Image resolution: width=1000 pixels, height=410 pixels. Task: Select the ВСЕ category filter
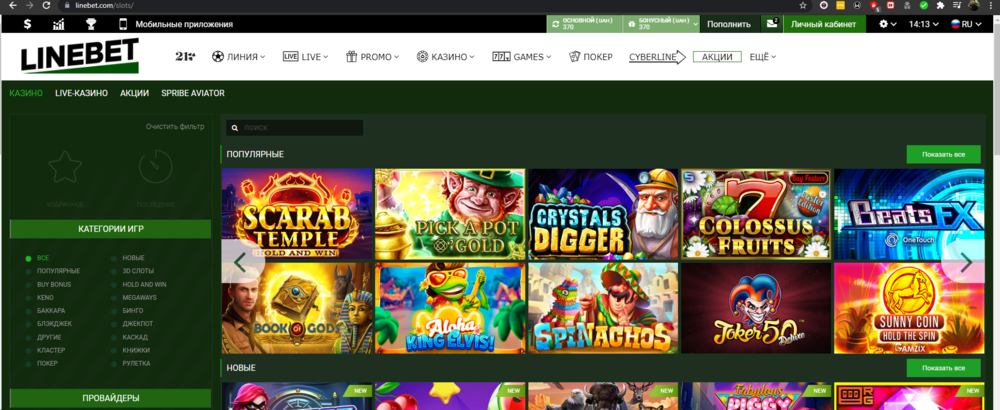click(43, 258)
